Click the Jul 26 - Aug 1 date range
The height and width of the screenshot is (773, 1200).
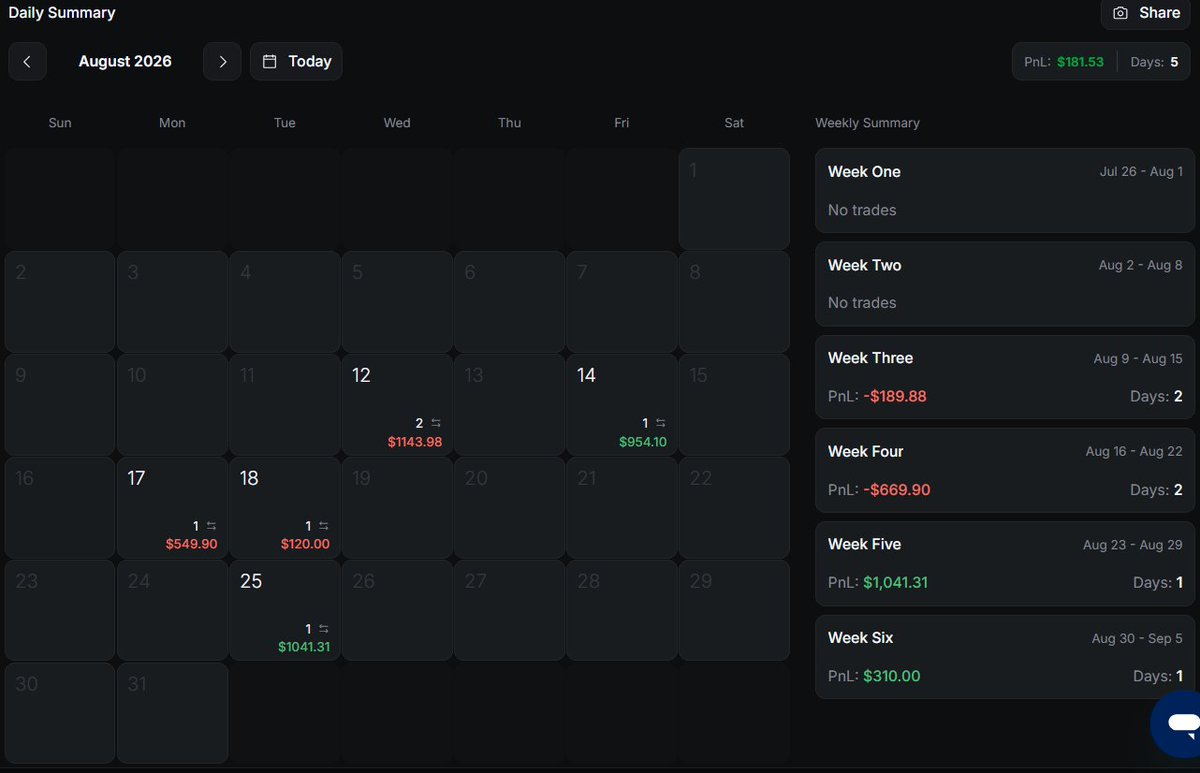1141,172
